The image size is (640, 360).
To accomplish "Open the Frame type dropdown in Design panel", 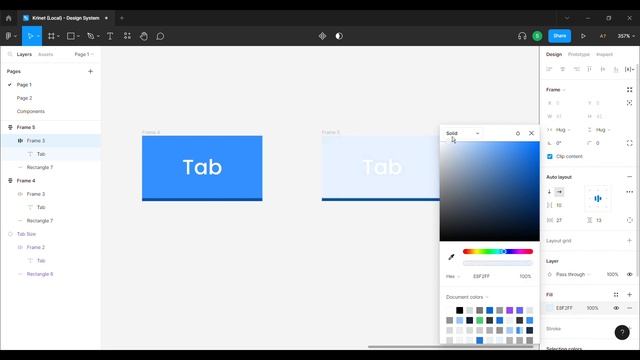I will click(x=556, y=89).
